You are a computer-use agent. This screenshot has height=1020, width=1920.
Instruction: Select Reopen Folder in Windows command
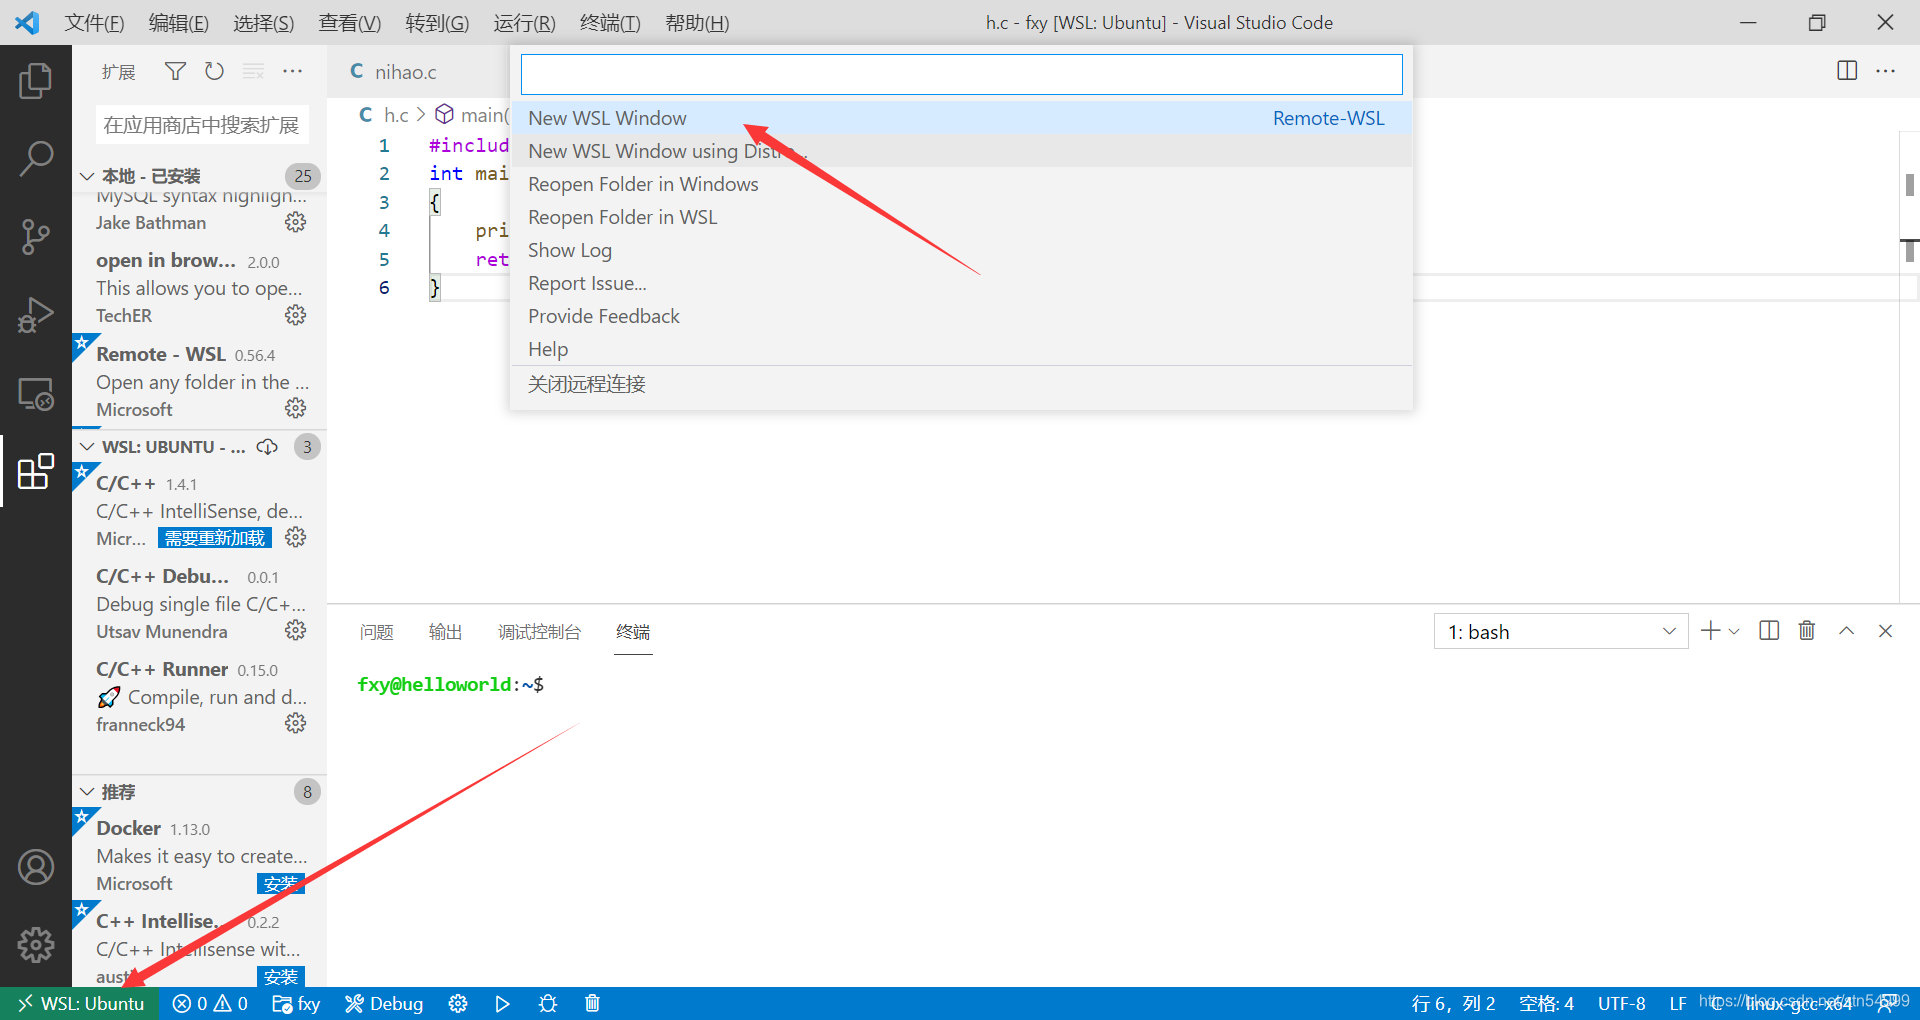[961, 184]
